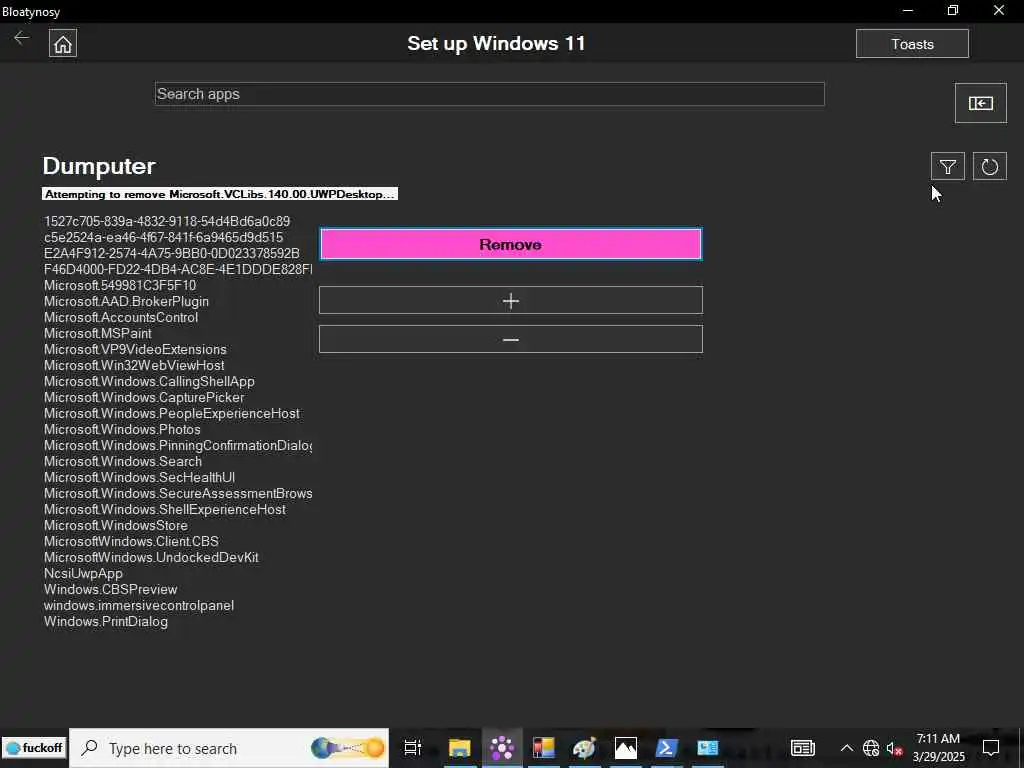The width and height of the screenshot is (1024, 768).
Task: Open Task View from taskbar
Action: tap(413, 748)
